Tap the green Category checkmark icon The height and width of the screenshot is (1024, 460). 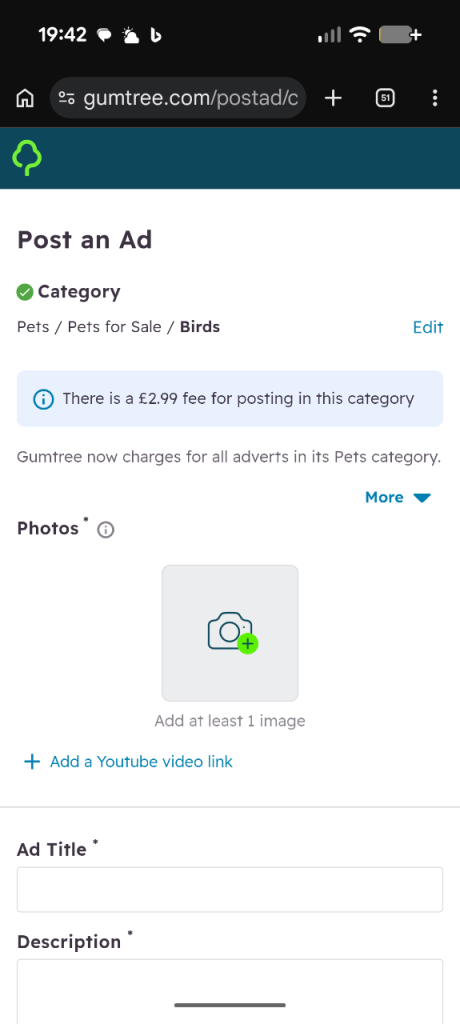pos(25,292)
